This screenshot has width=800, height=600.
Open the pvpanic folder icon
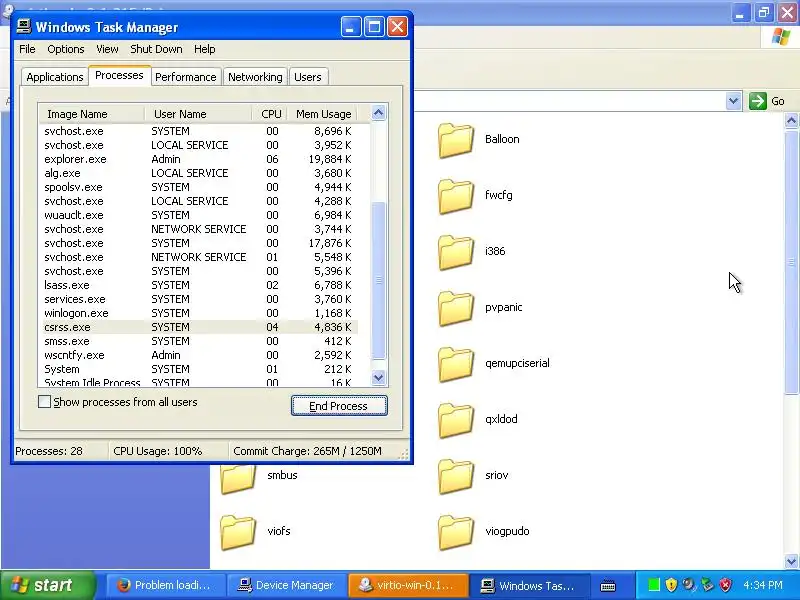click(456, 308)
